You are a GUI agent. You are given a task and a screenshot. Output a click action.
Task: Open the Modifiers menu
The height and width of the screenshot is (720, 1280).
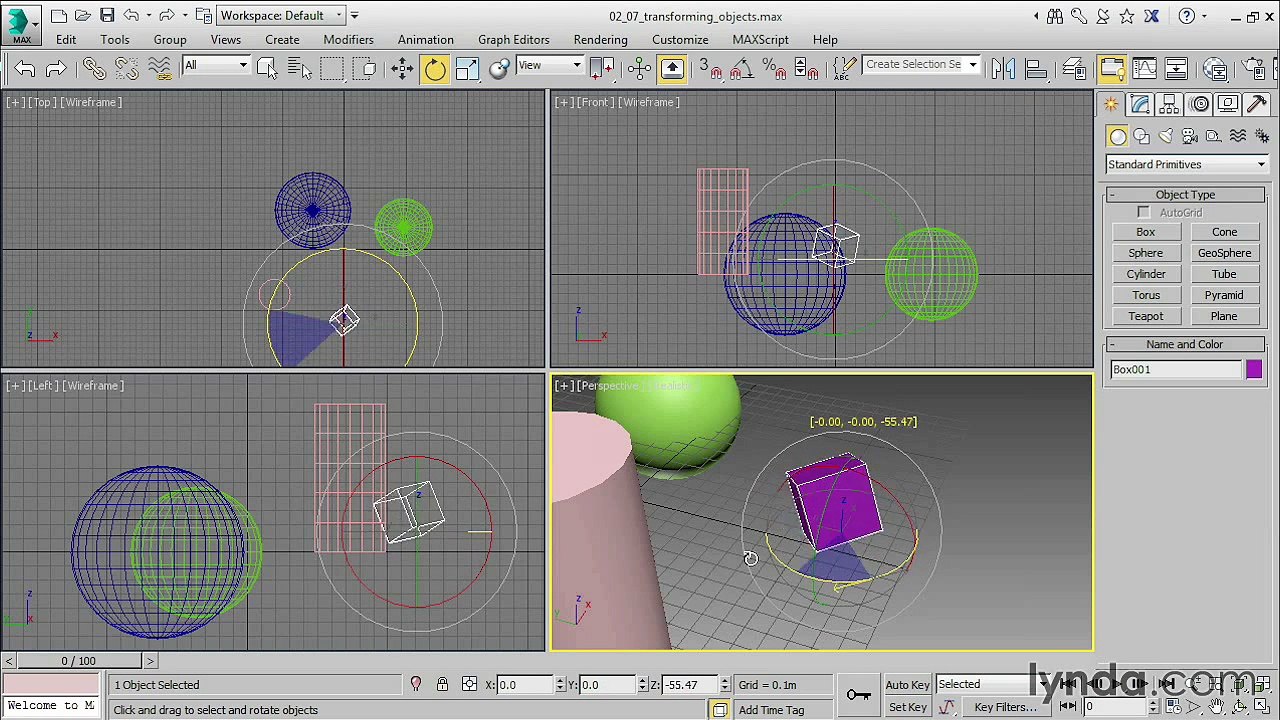point(348,40)
